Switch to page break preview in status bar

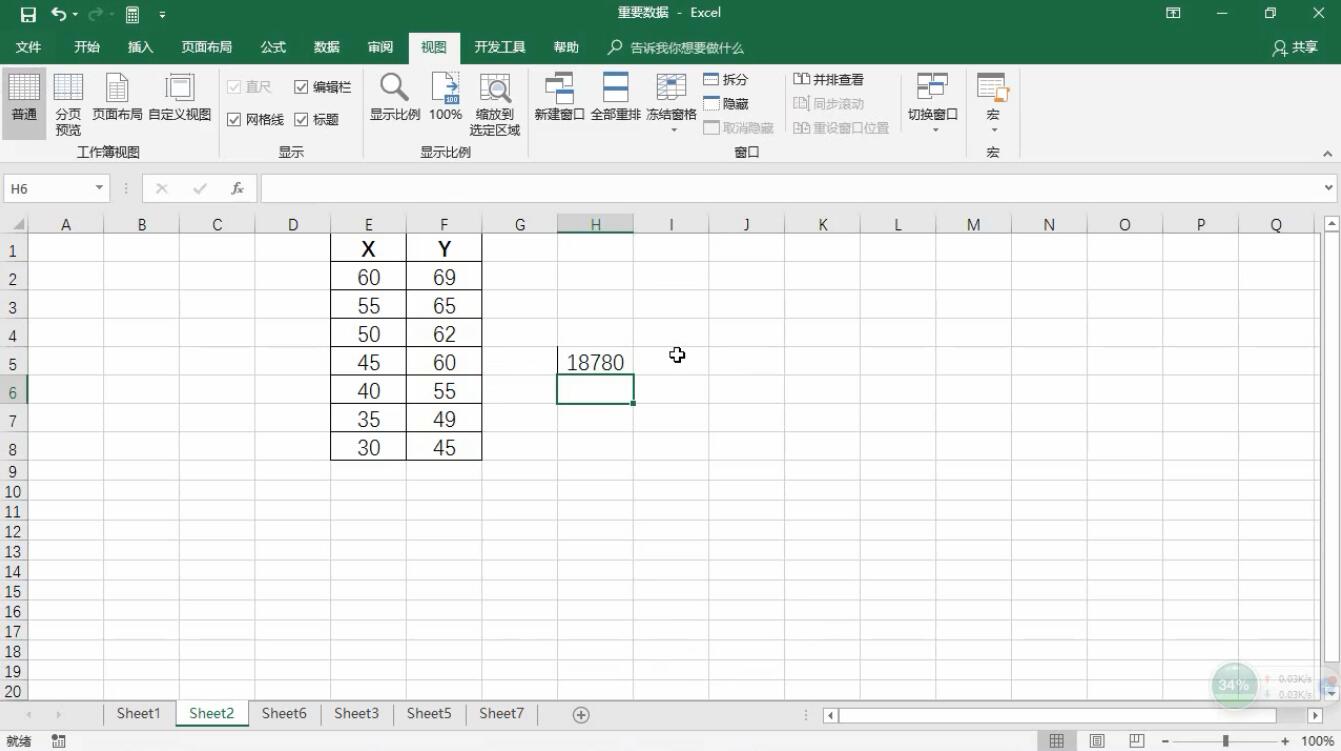[x=1137, y=741]
